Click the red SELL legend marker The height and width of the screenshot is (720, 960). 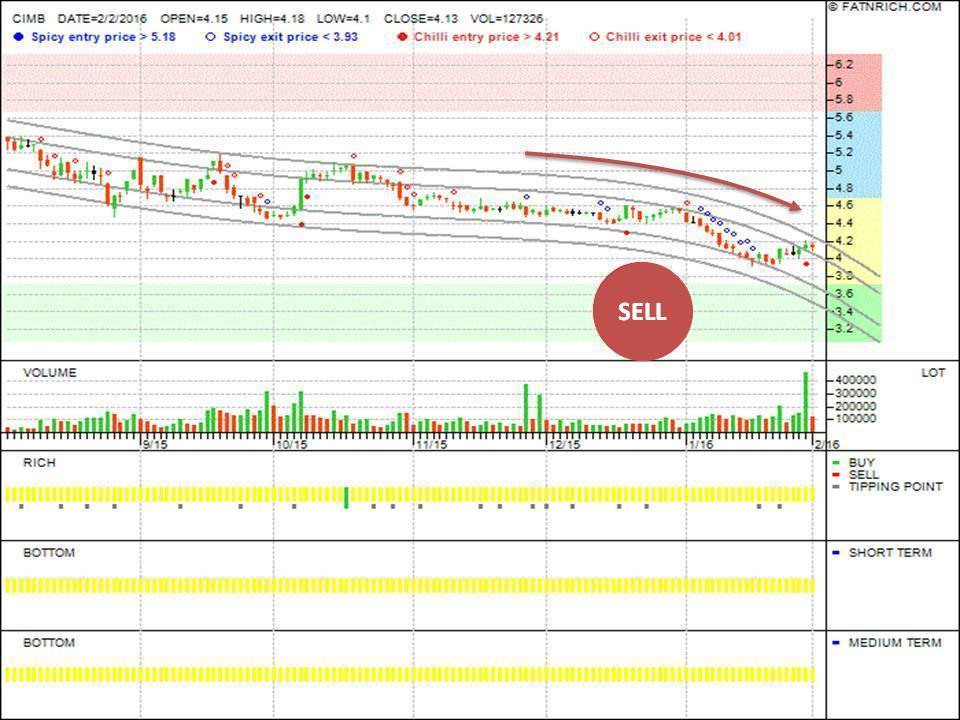[x=836, y=475]
